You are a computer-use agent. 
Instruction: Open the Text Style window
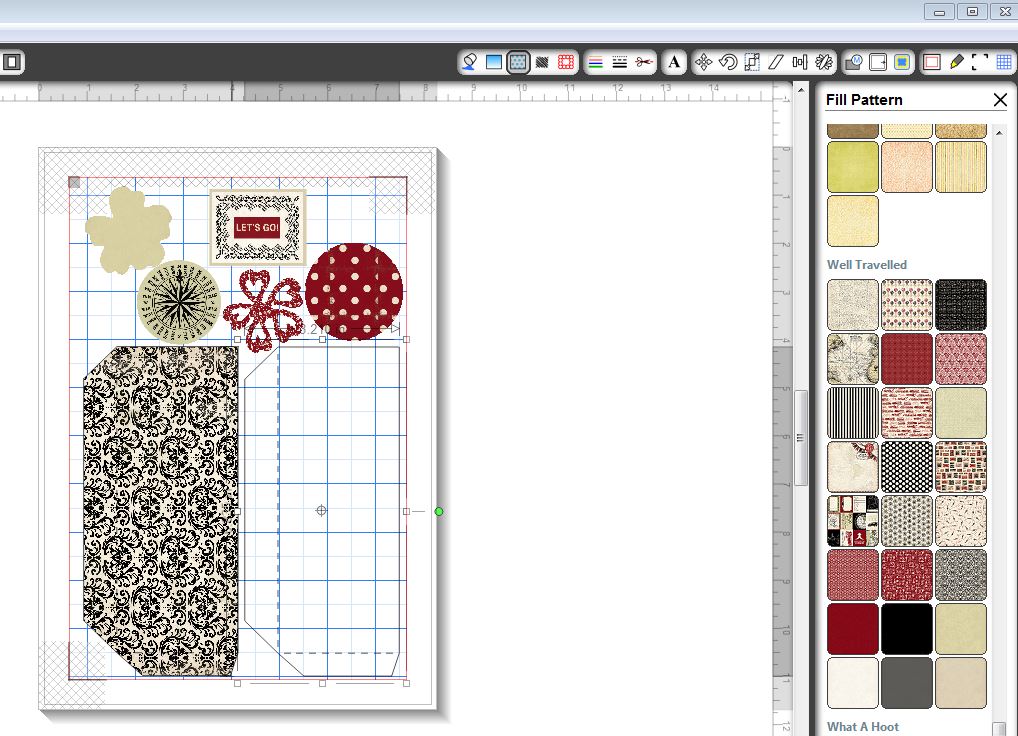point(675,62)
